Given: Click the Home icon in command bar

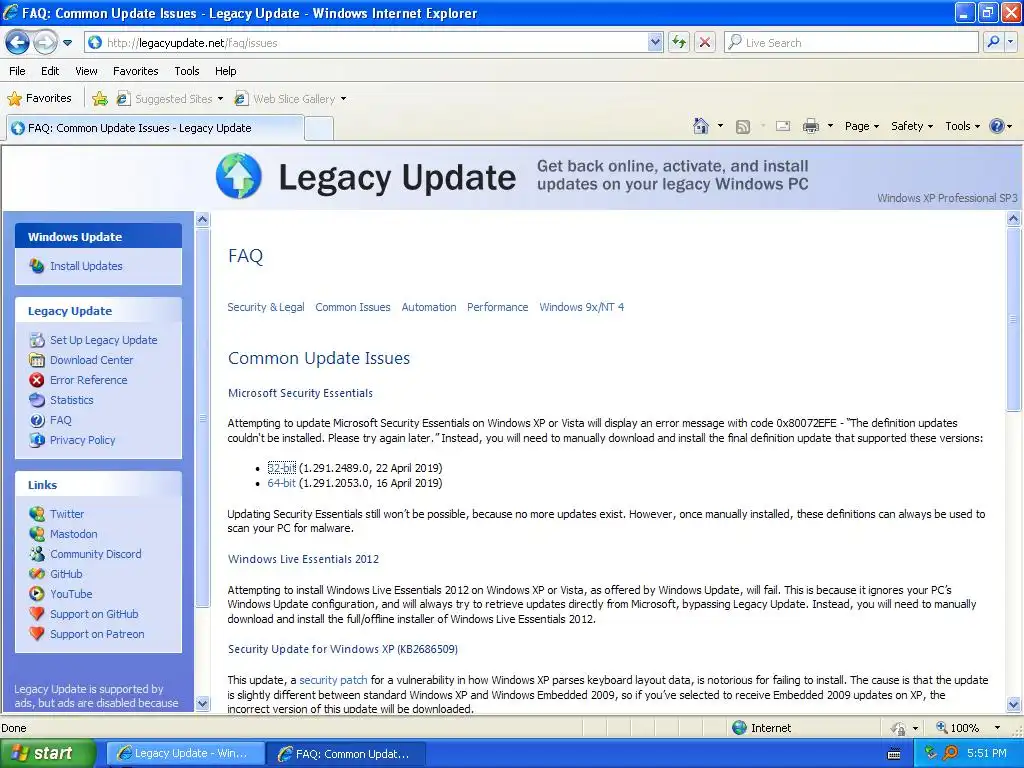Looking at the screenshot, I should pyautogui.click(x=701, y=126).
